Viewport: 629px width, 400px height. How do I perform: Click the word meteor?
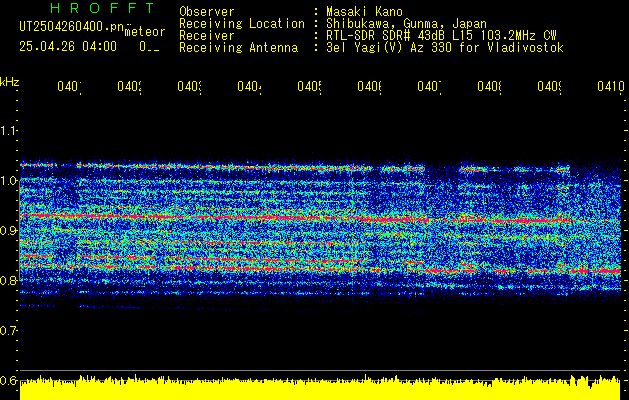point(144,32)
